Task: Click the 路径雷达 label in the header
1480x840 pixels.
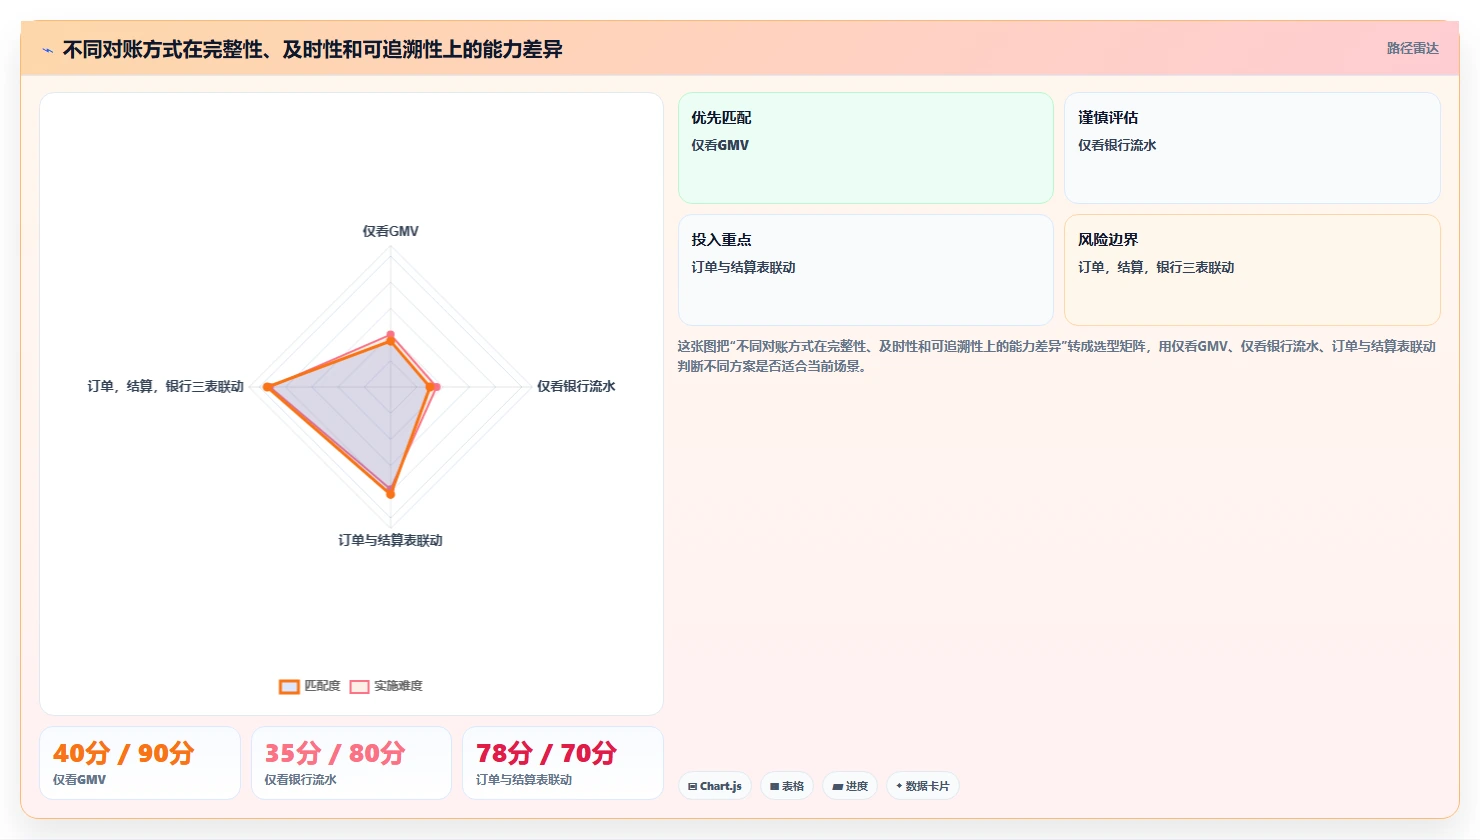Action: (1412, 48)
